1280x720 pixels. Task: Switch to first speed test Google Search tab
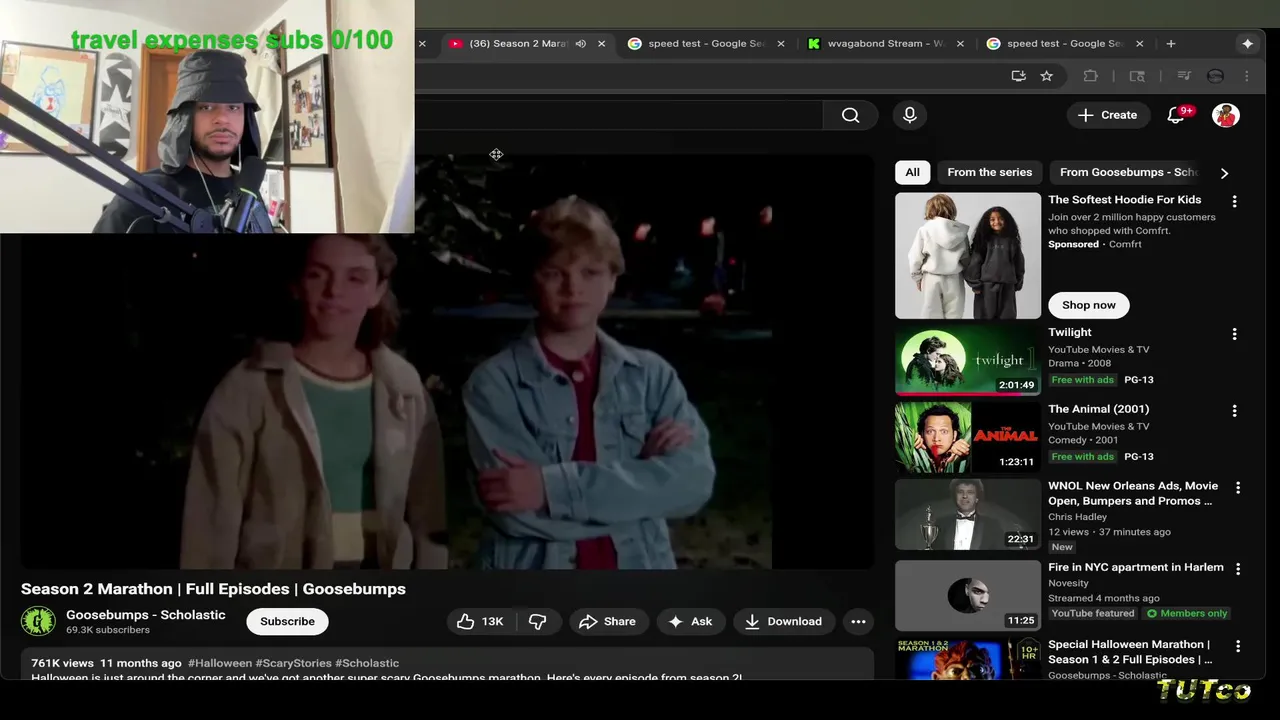click(x=705, y=44)
